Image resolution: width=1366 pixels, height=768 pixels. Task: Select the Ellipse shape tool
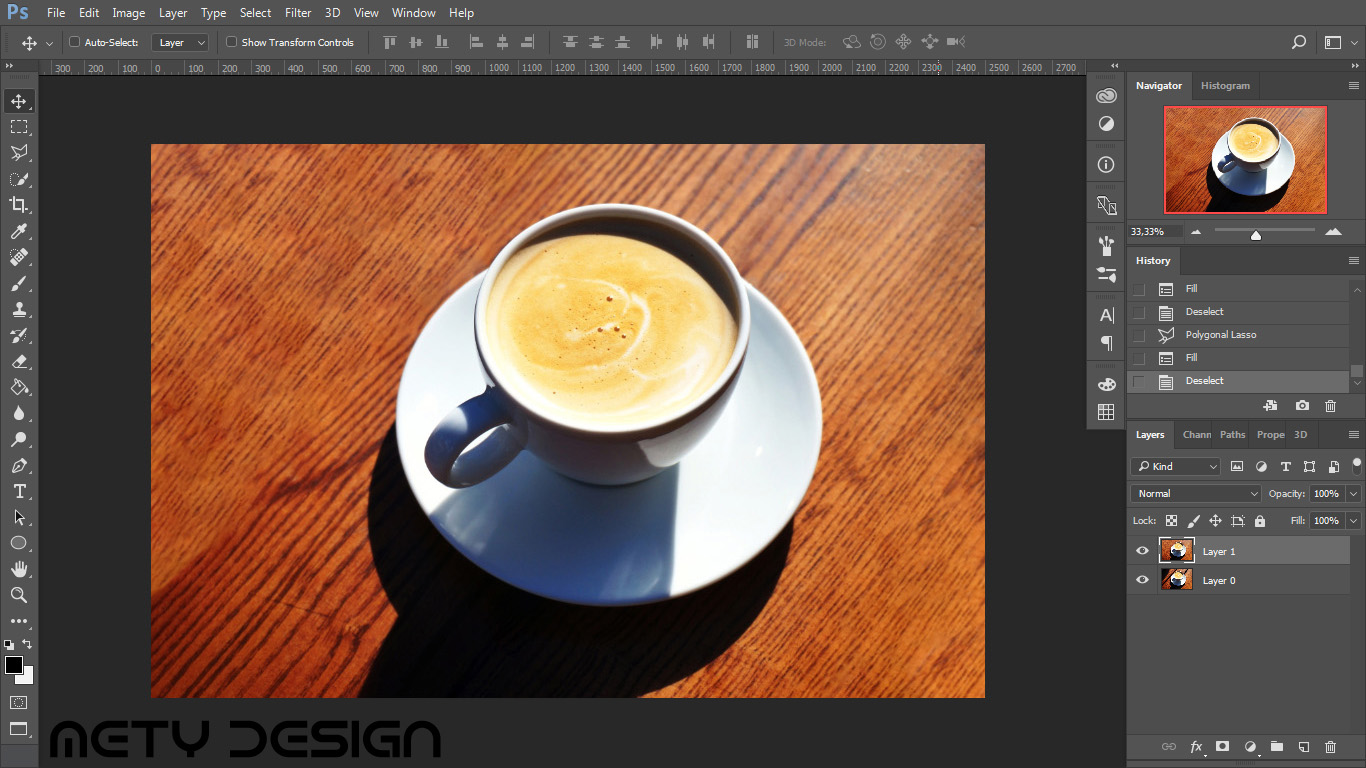coord(19,543)
